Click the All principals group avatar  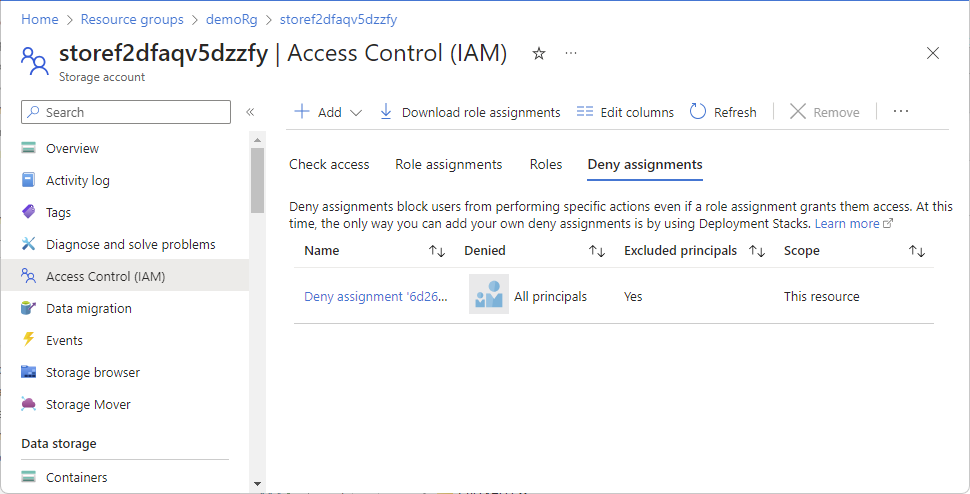[x=489, y=294]
